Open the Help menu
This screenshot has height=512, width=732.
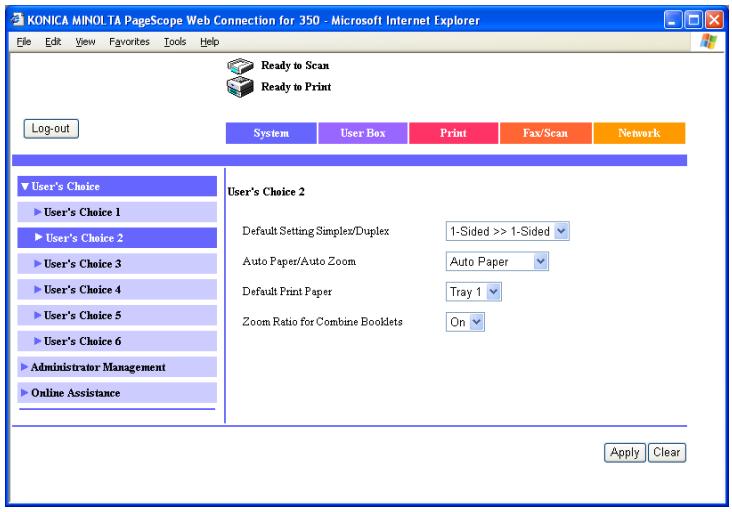210,42
